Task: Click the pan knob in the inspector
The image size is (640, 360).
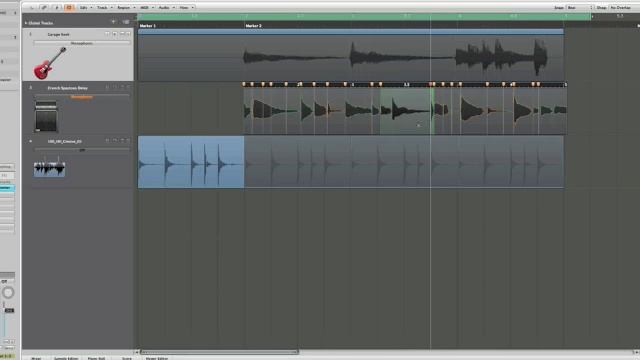Action: click(8, 293)
